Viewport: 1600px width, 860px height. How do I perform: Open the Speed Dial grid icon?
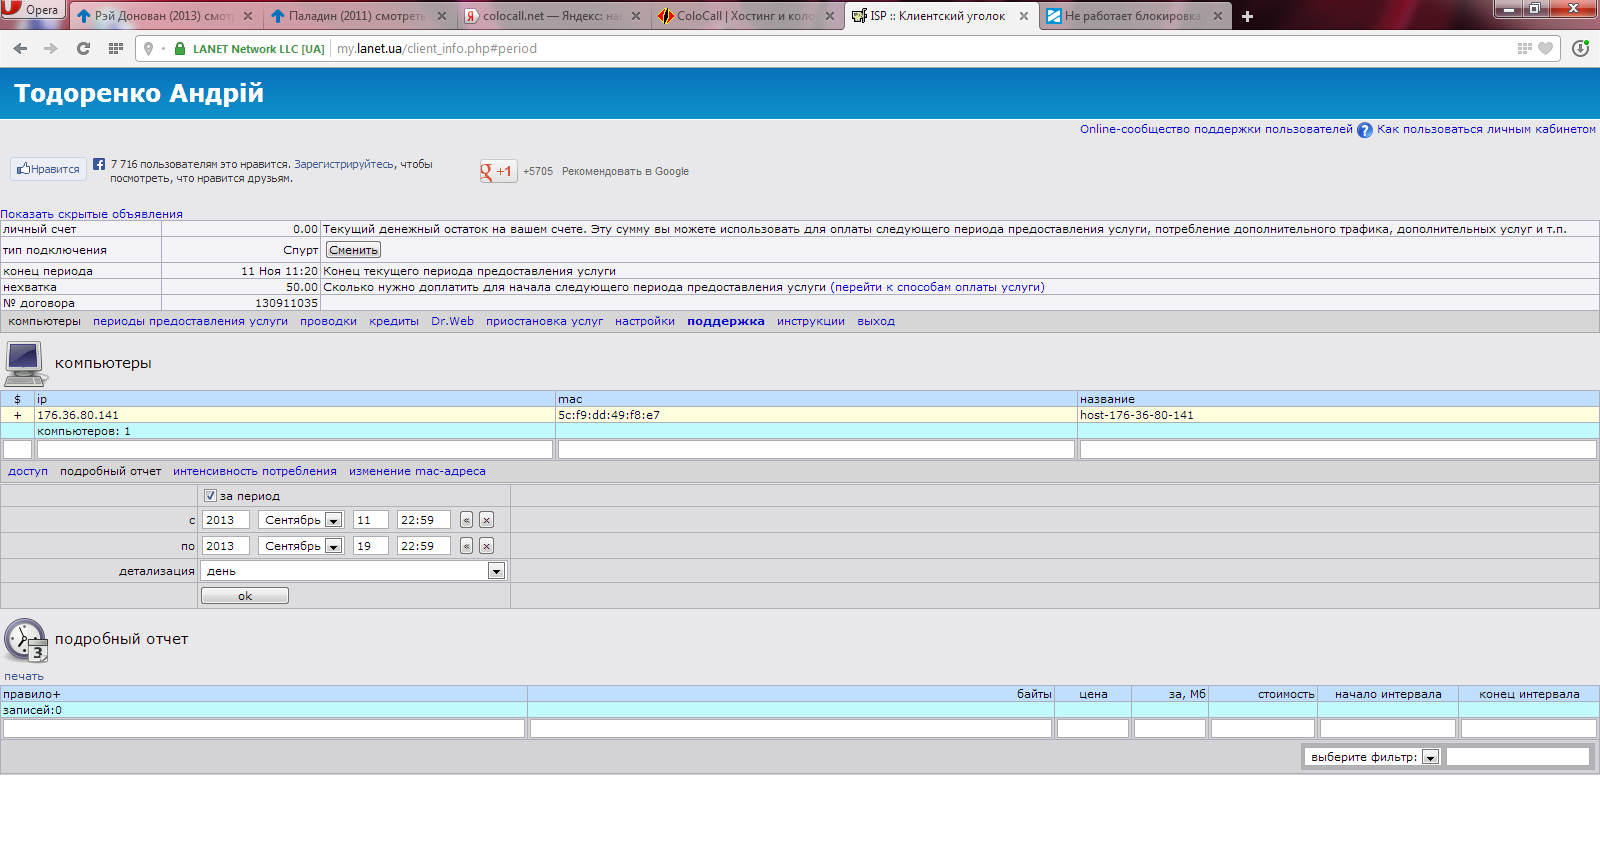coord(116,48)
